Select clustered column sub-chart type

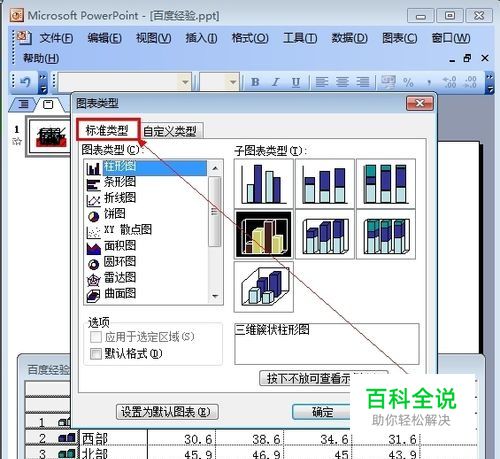point(264,184)
